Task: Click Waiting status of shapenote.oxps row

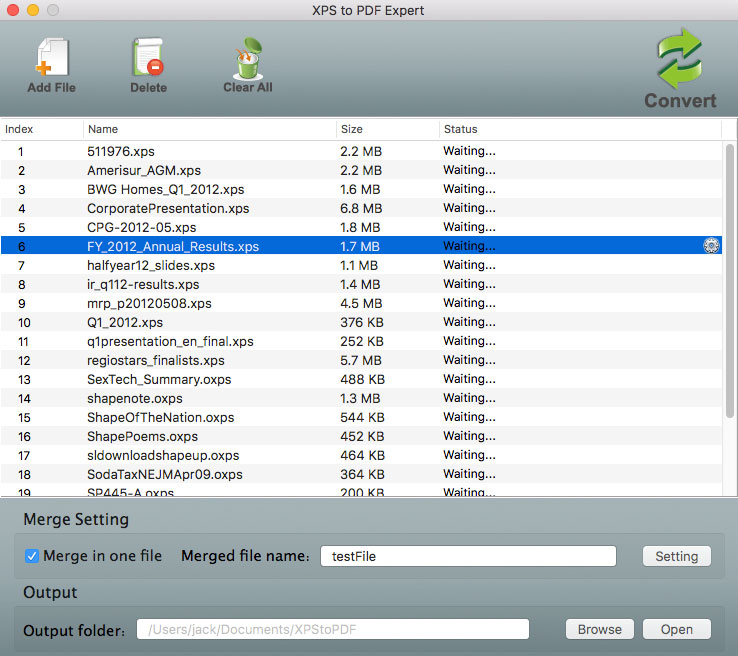Action: pos(469,398)
